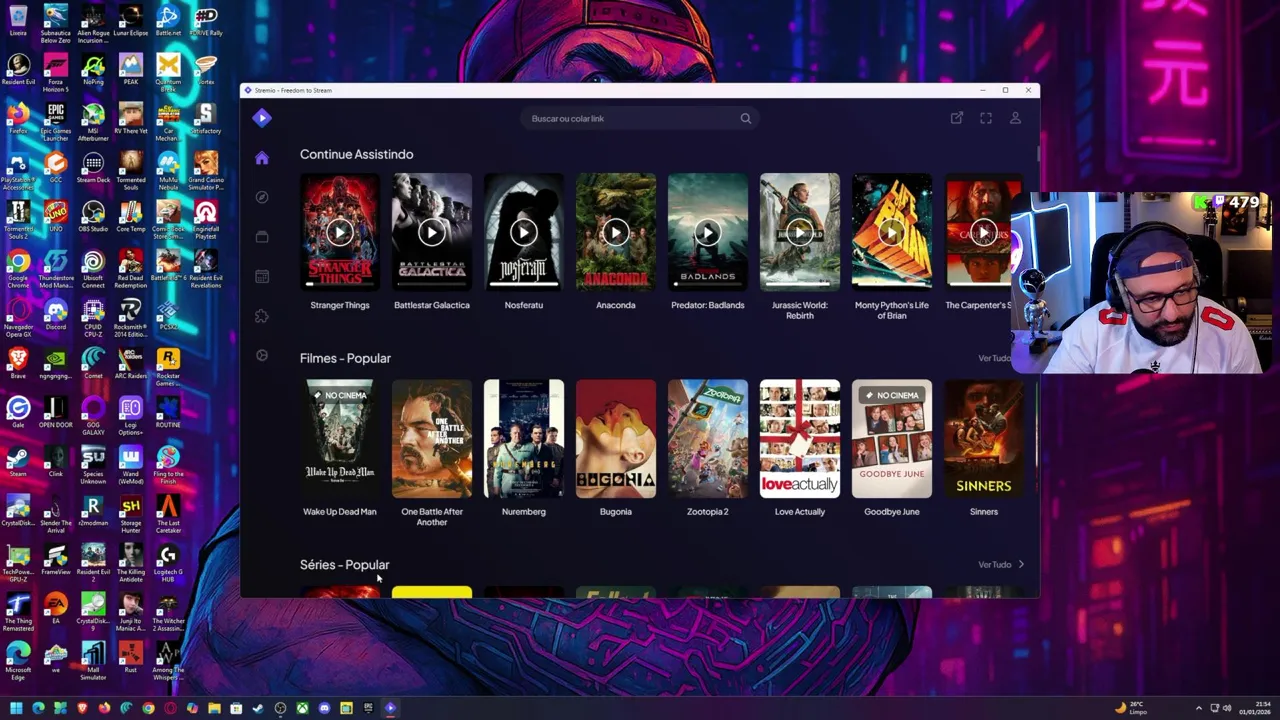Open Calendar sidebar icon
The height and width of the screenshot is (720, 1280).
point(262,276)
